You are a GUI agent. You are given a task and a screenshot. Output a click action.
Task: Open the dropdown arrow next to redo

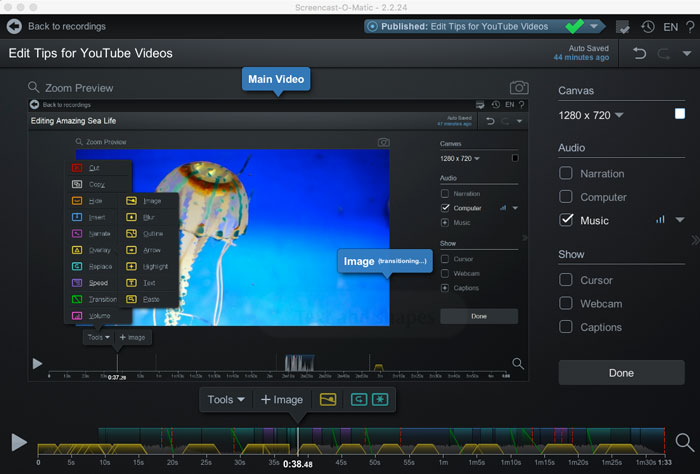pyautogui.click(x=687, y=54)
